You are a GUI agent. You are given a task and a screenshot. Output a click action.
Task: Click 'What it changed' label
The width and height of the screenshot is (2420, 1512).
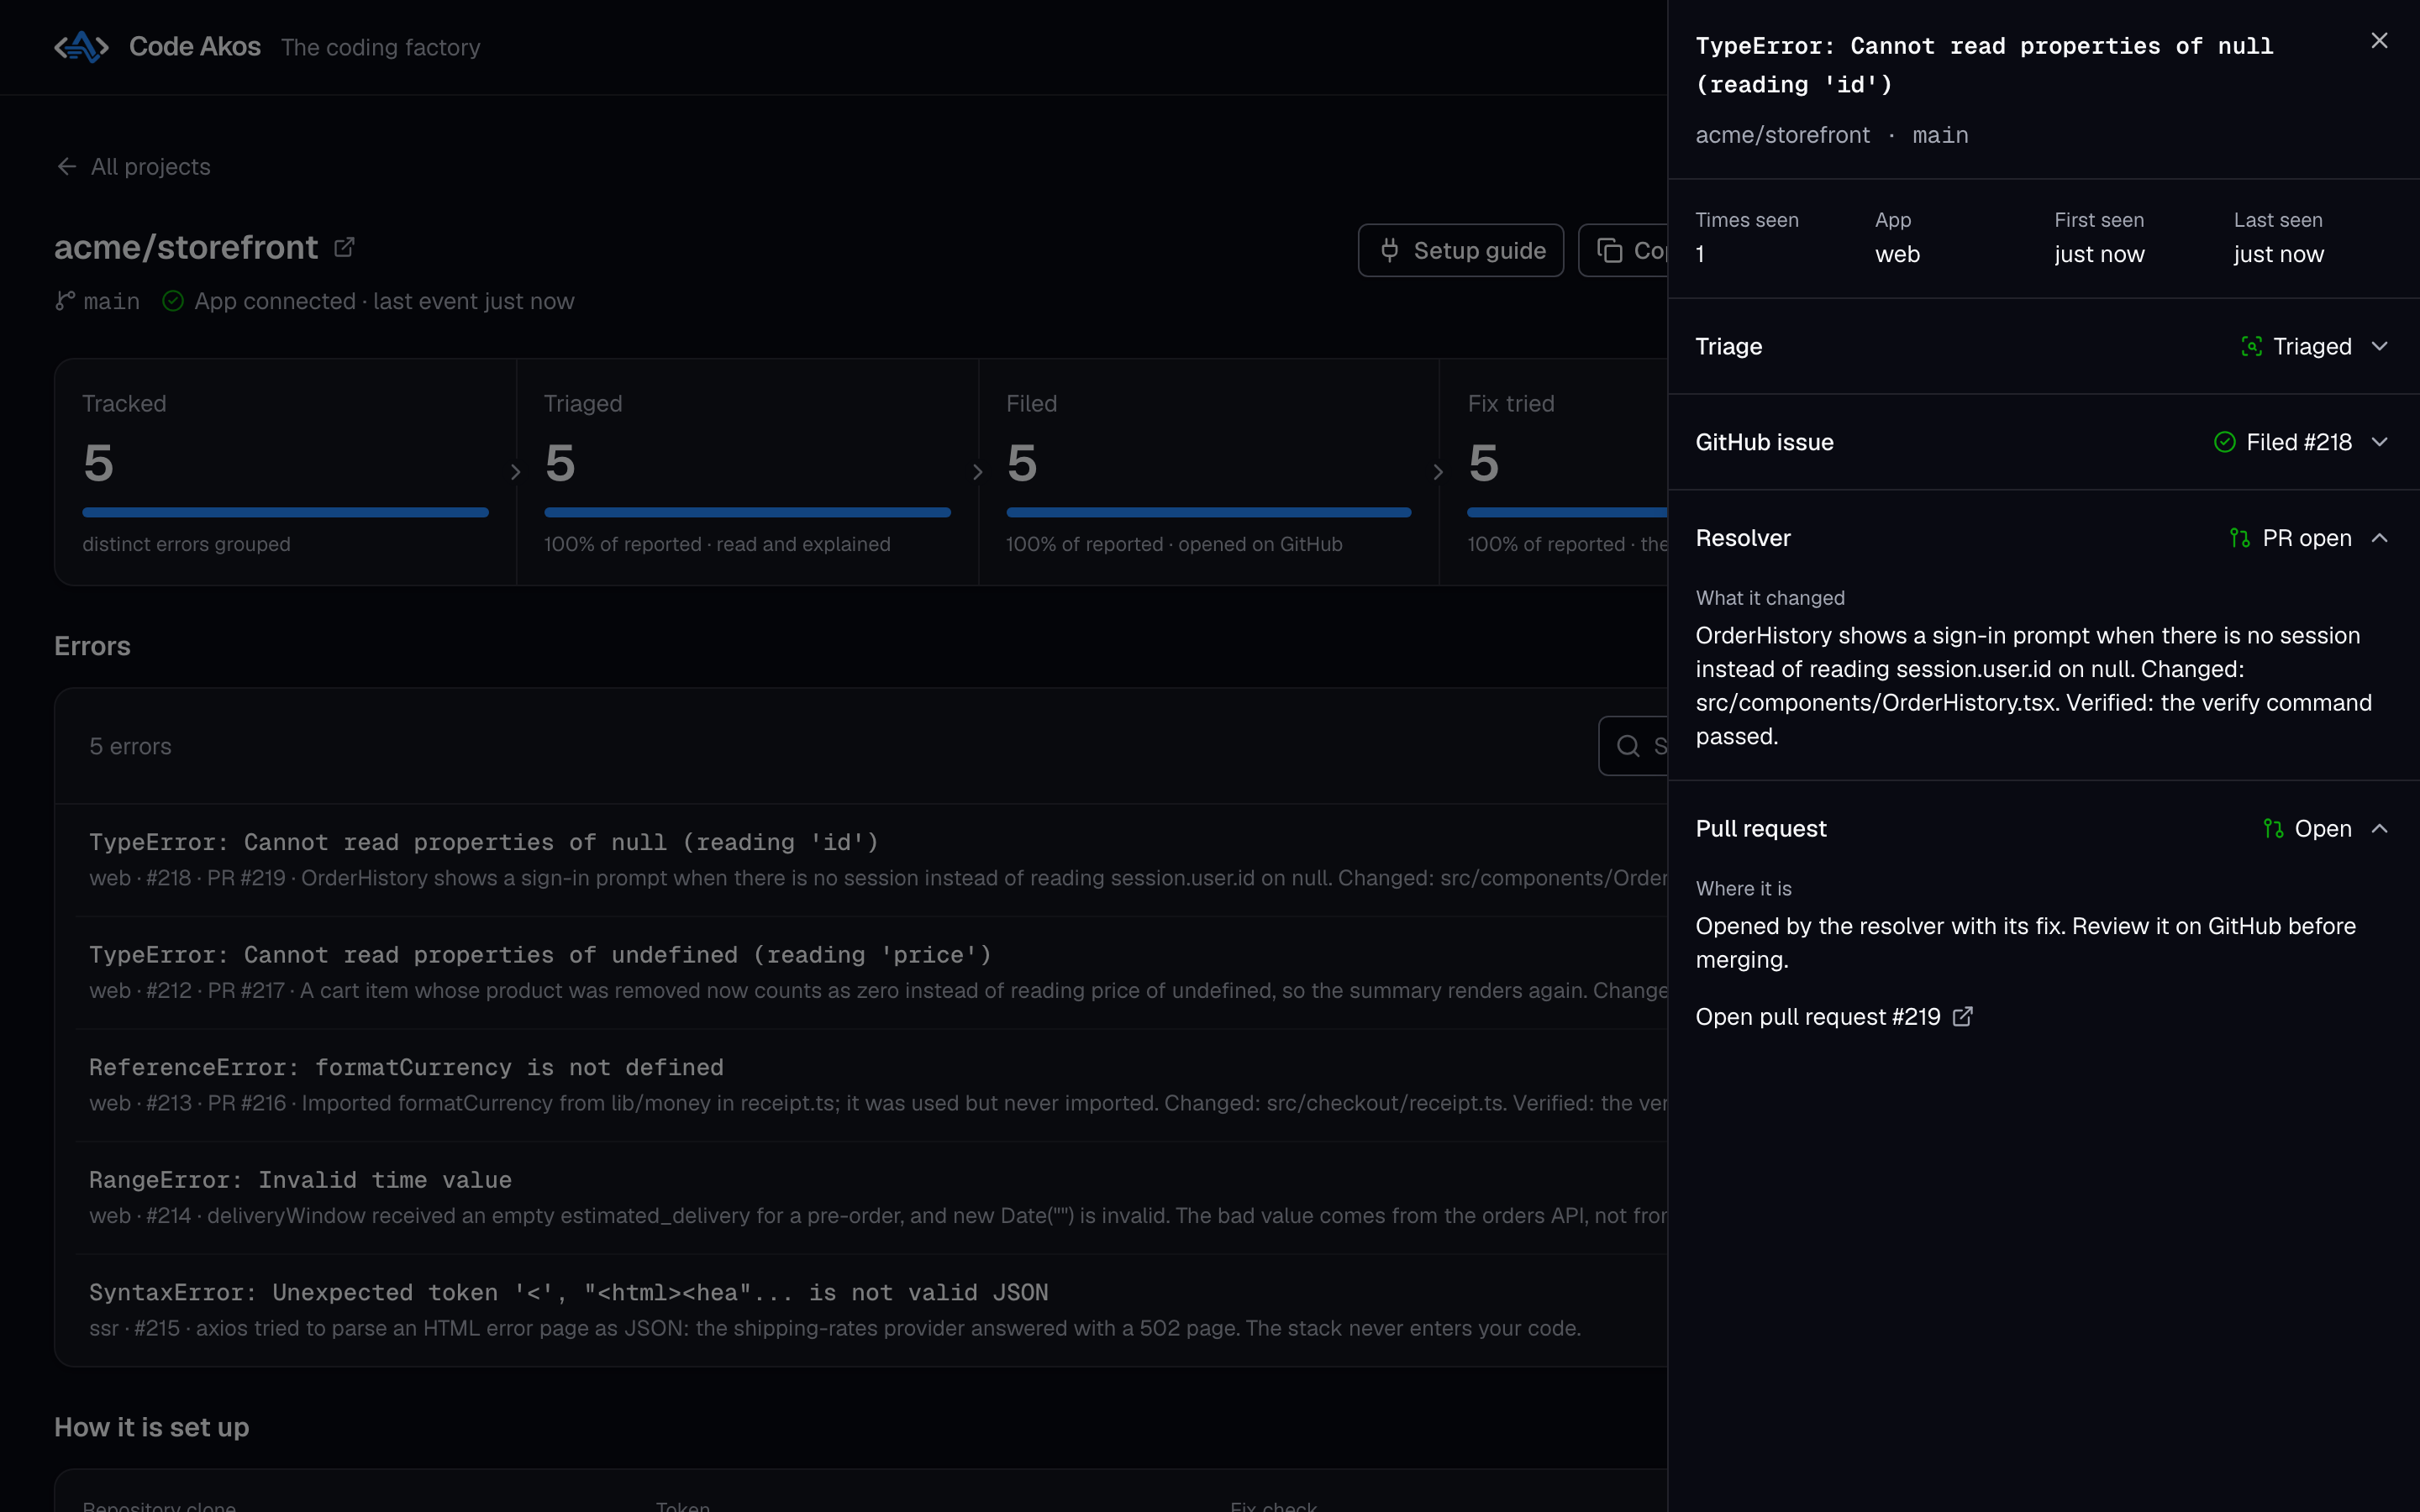[x=1770, y=598]
